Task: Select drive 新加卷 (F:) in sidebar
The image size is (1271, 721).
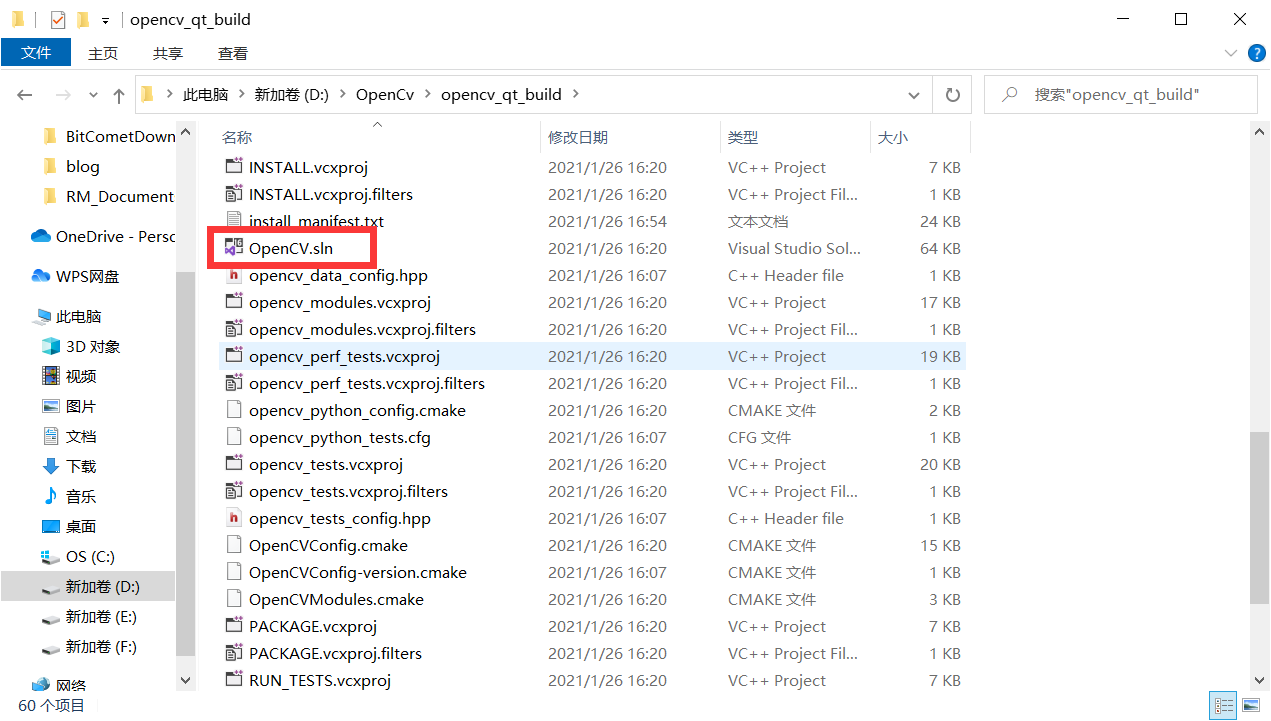Action: pyautogui.click(x=89, y=647)
